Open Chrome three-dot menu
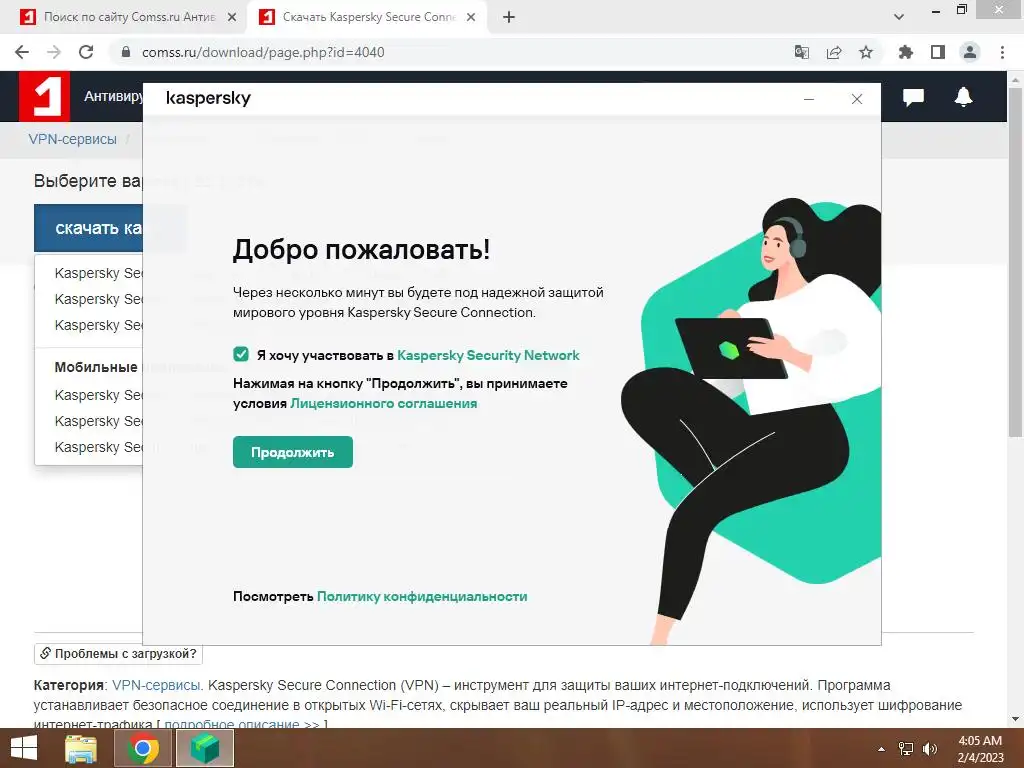Screen dimensions: 1024x768 click(1002, 52)
